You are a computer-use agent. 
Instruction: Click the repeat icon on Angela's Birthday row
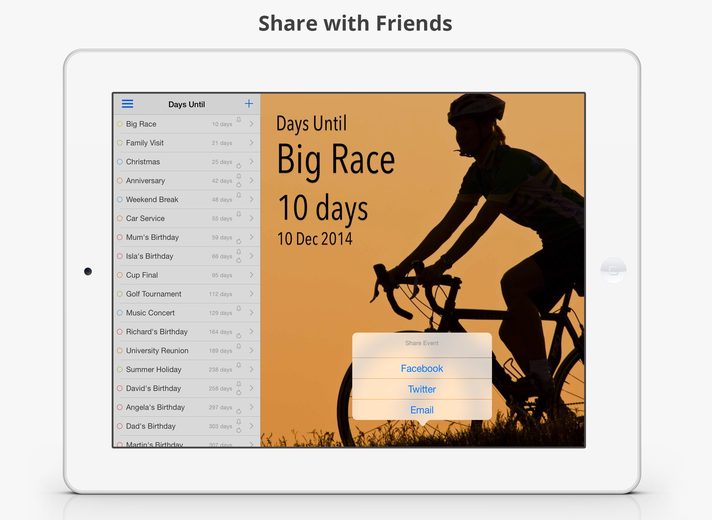239,412
